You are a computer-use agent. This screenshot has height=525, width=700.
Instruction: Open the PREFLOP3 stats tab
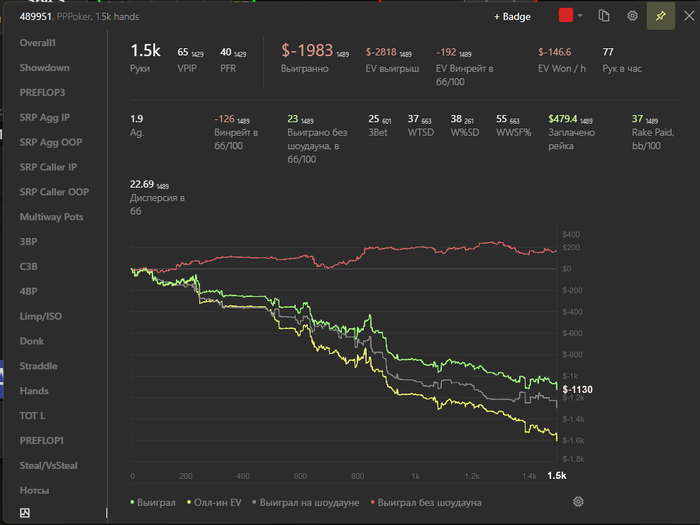click(42, 92)
